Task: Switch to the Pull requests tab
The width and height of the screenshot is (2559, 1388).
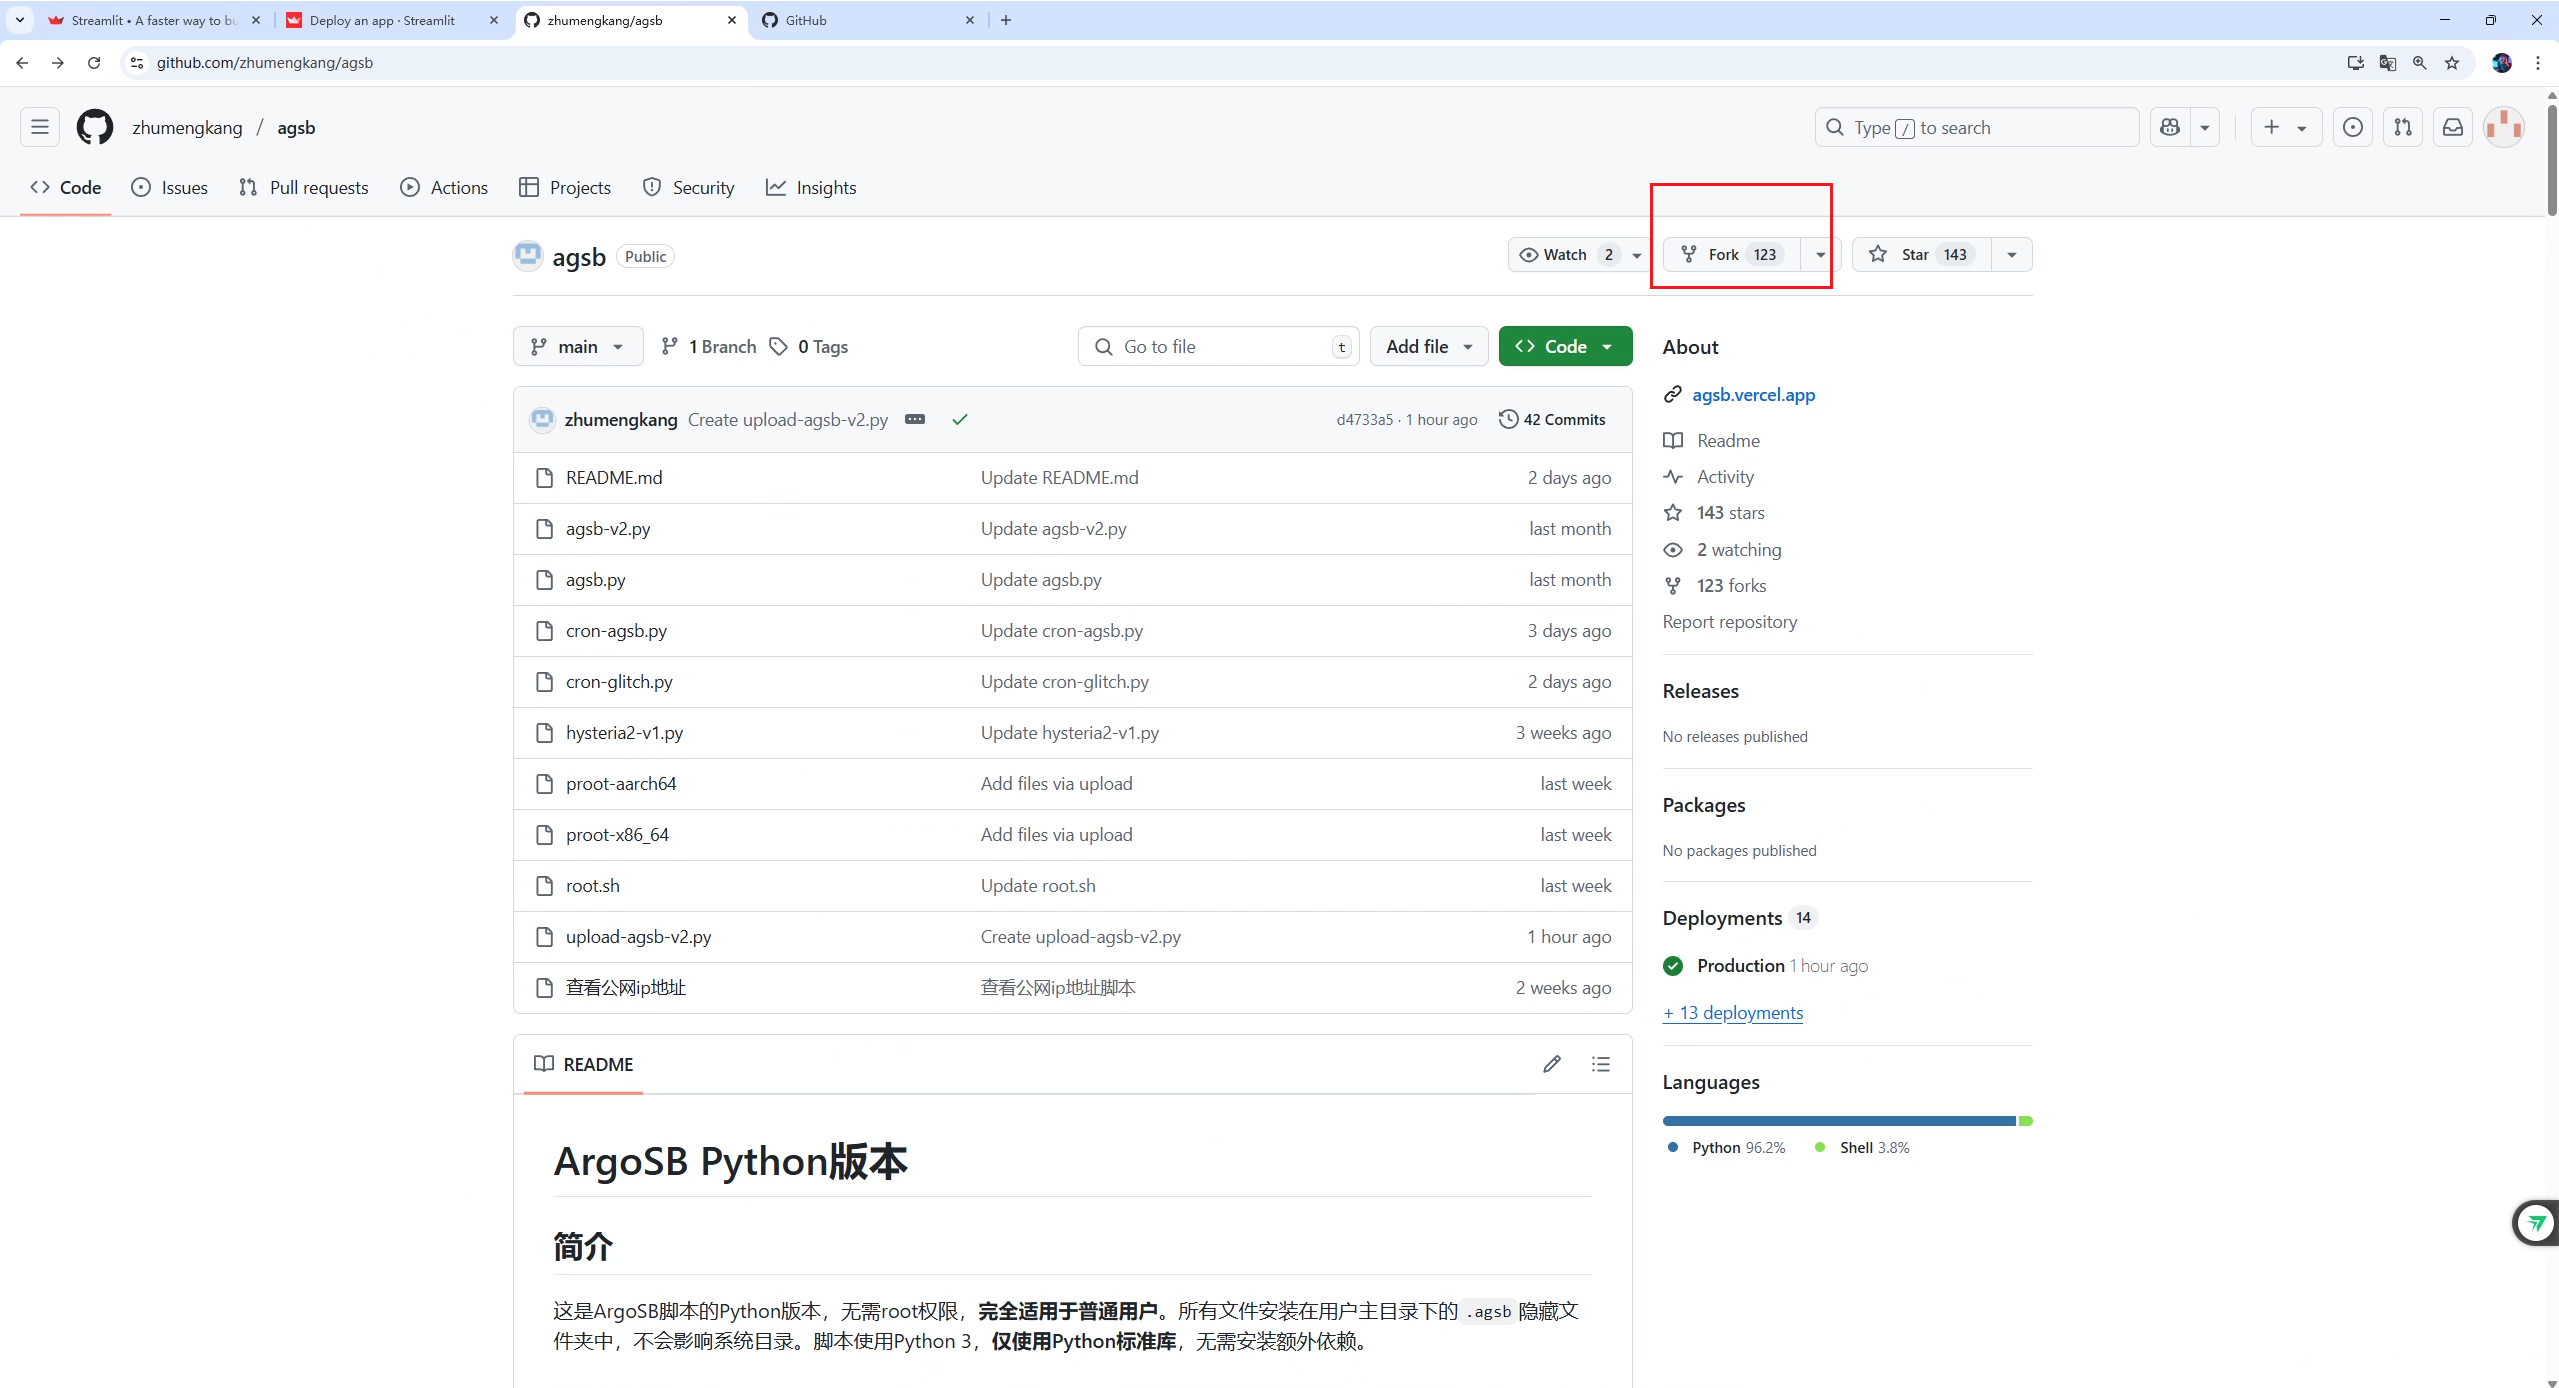Action: (304, 187)
